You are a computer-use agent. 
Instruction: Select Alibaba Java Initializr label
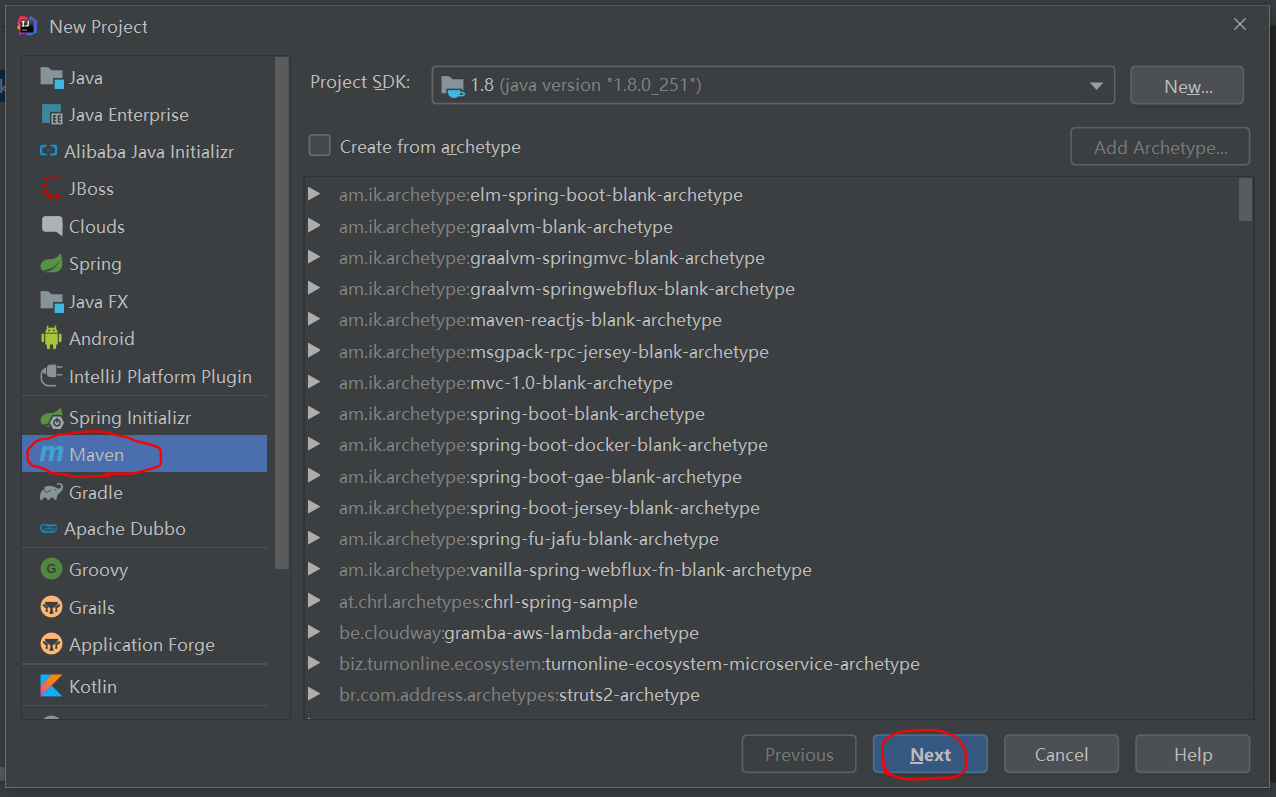tap(149, 152)
